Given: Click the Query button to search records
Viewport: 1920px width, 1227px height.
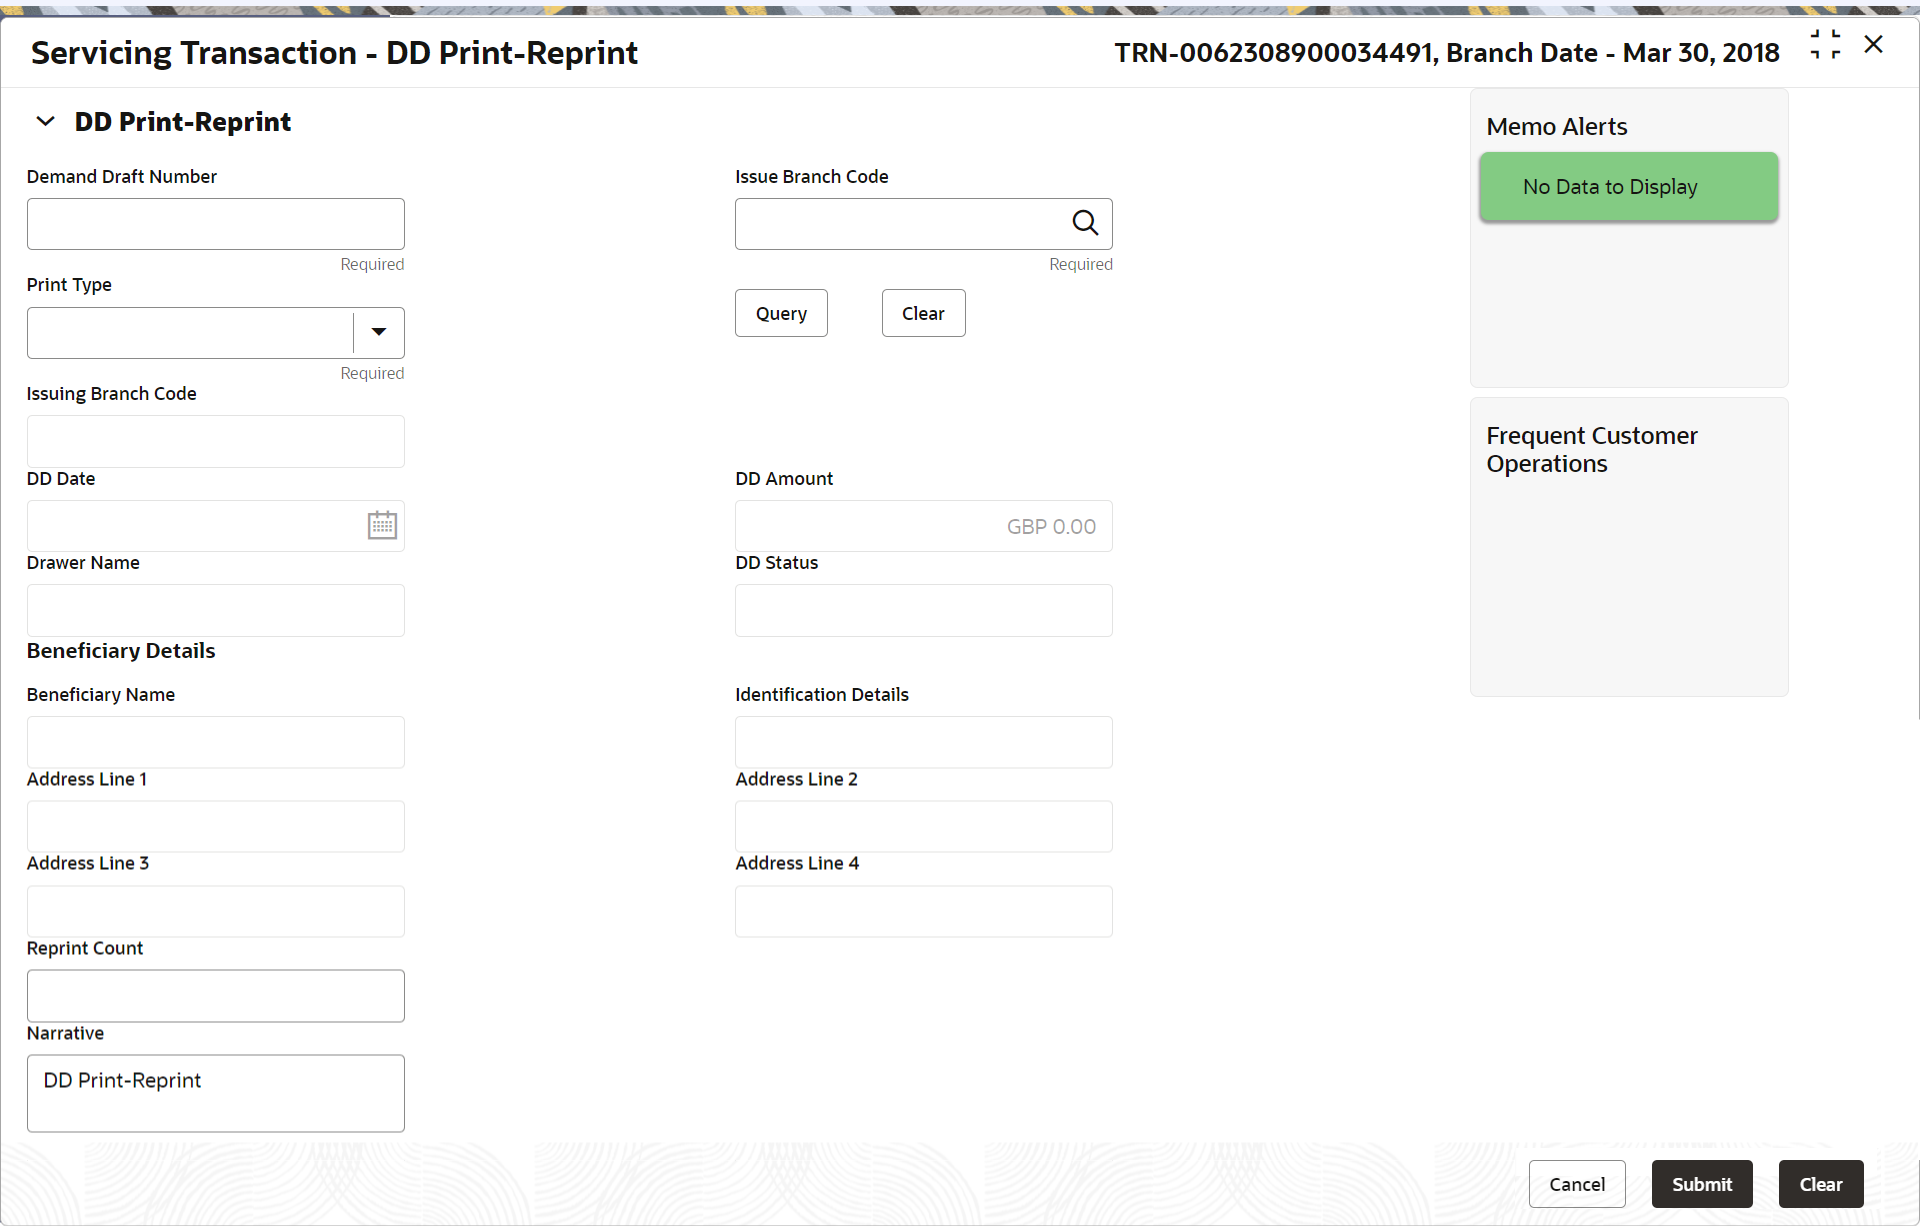Looking at the screenshot, I should tap(778, 312).
